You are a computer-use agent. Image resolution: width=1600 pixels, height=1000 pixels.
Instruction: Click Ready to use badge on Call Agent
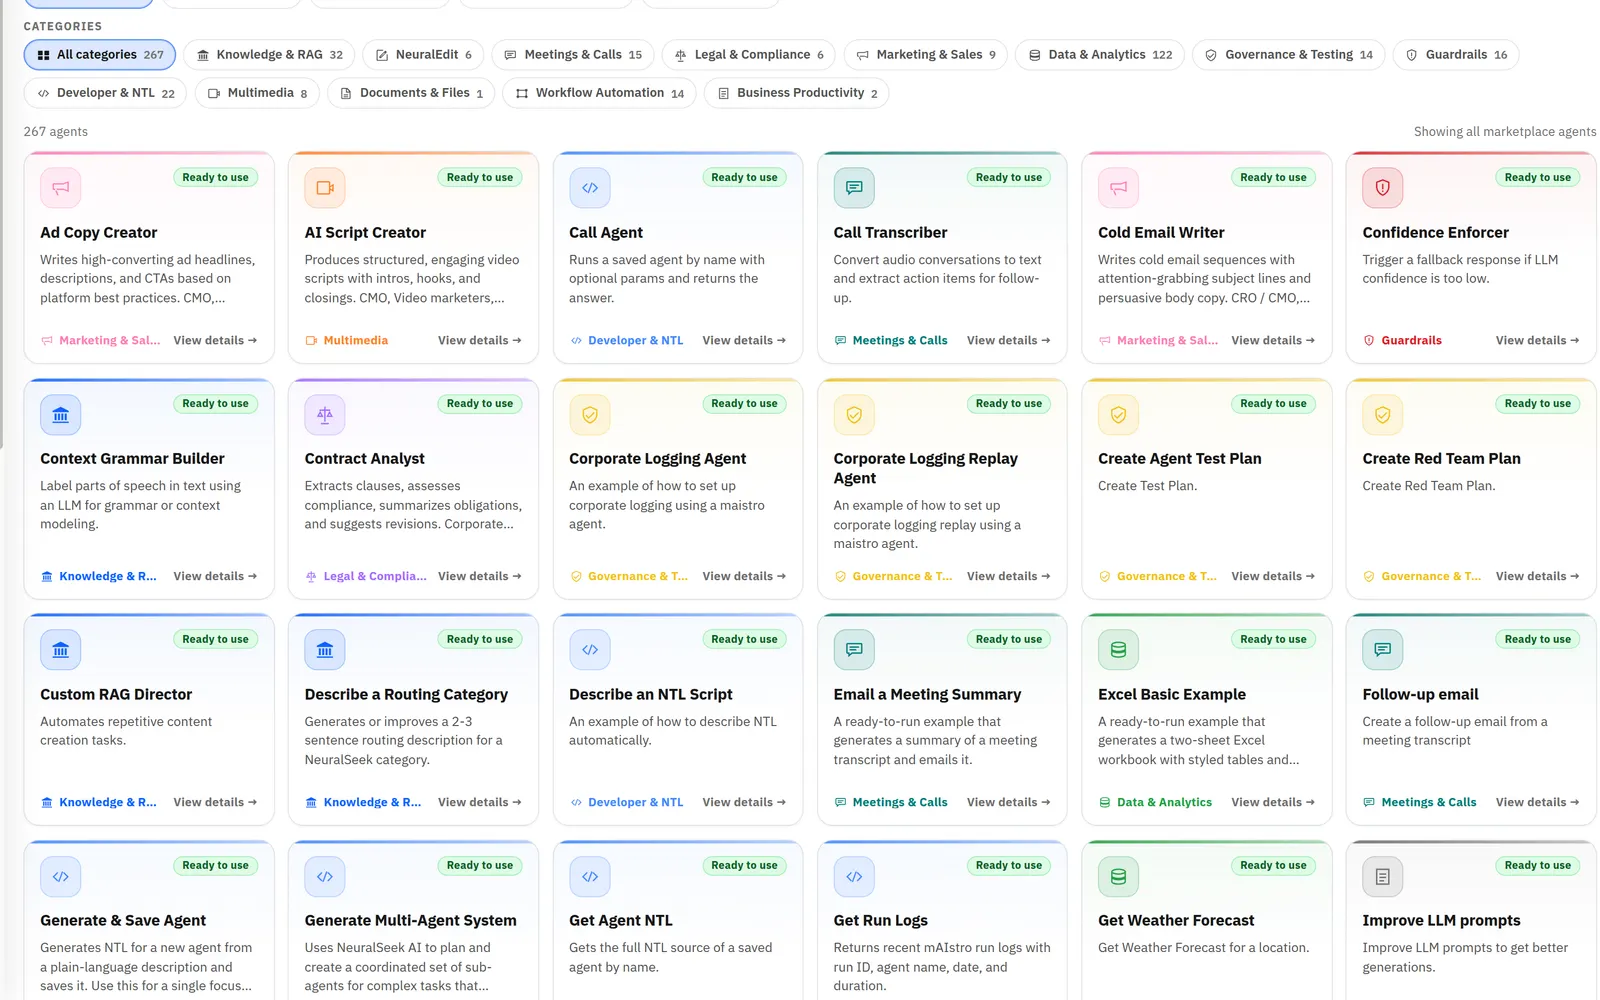(x=744, y=178)
